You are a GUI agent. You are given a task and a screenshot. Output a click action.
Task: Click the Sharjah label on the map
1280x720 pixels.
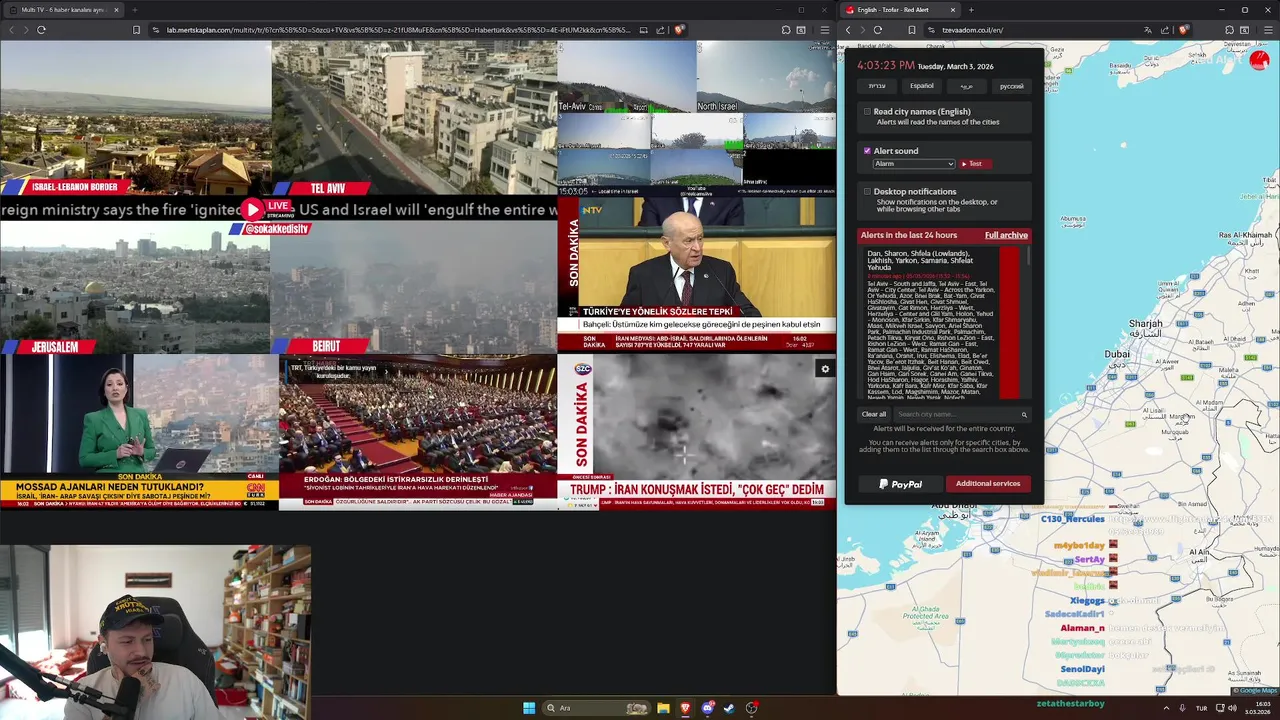click(1146, 324)
